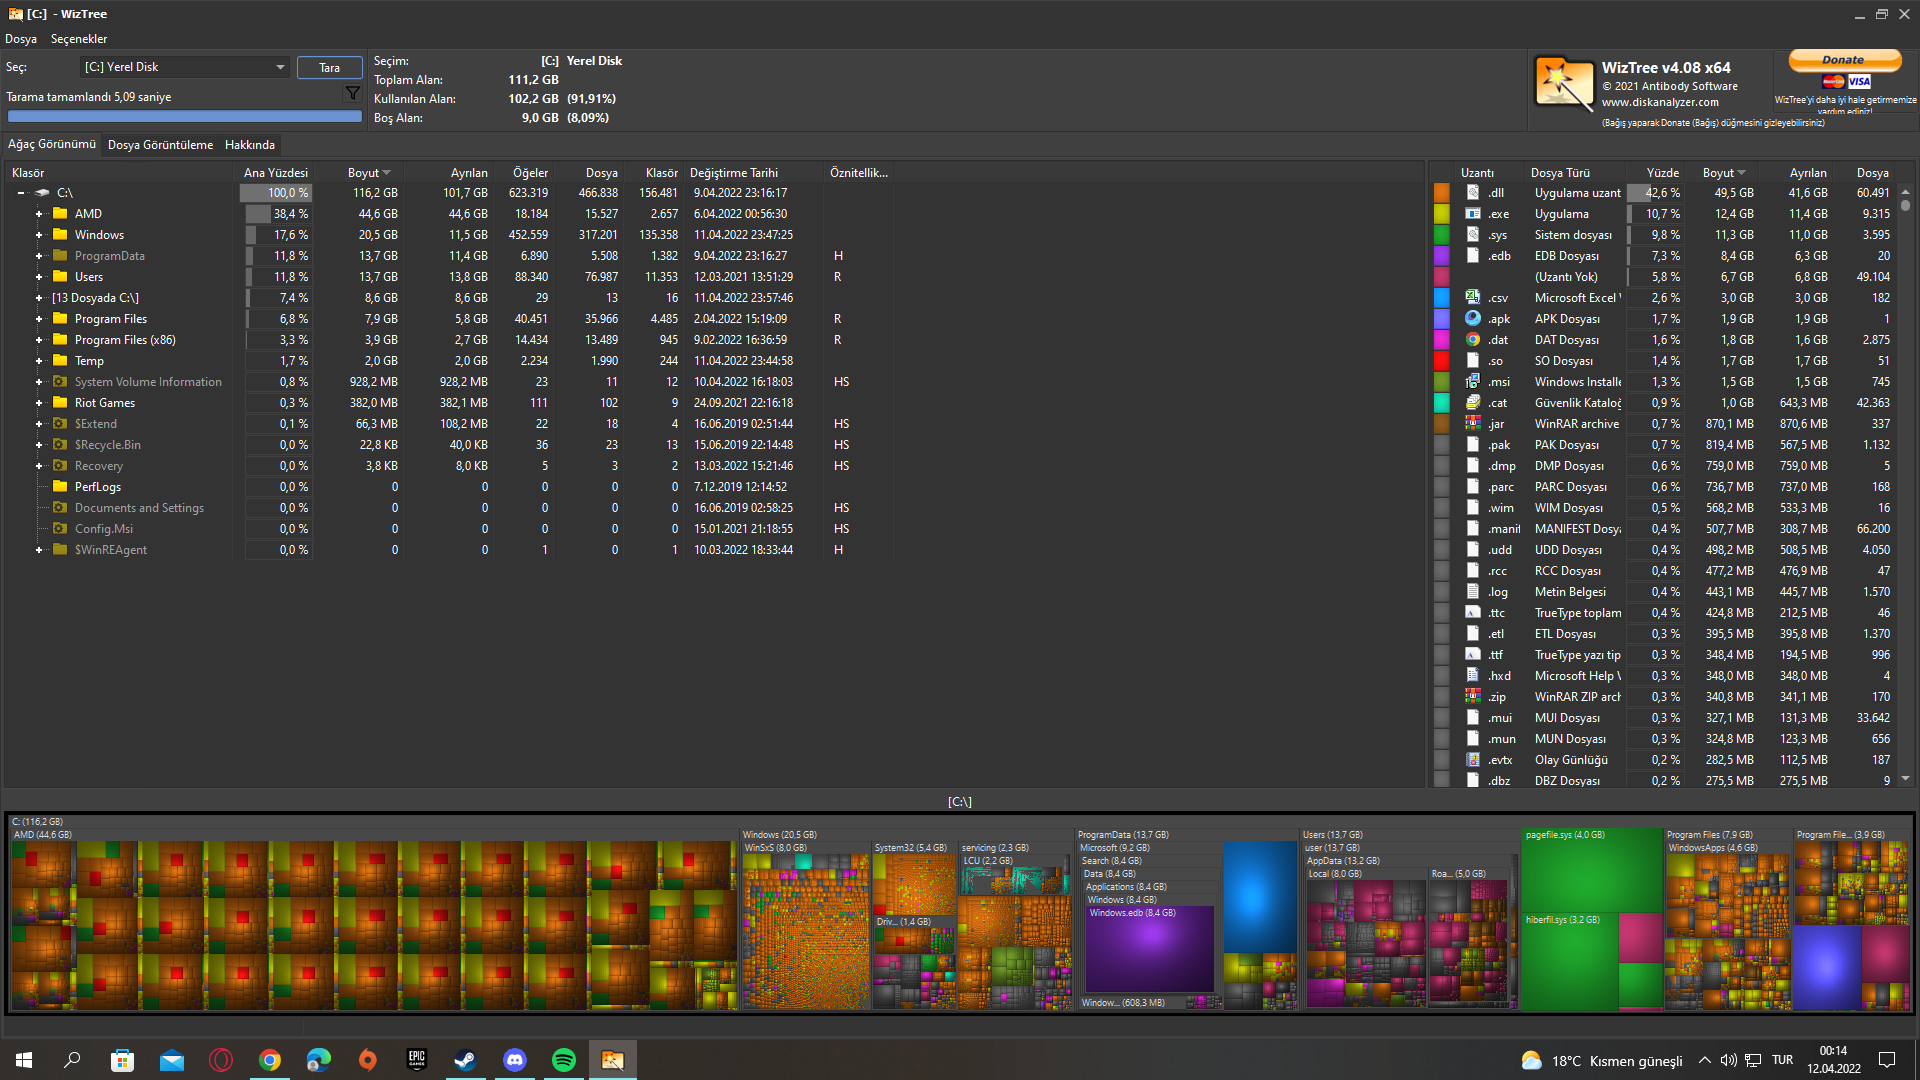
Task: Open Steam from the taskbar
Action: (x=466, y=1060)
